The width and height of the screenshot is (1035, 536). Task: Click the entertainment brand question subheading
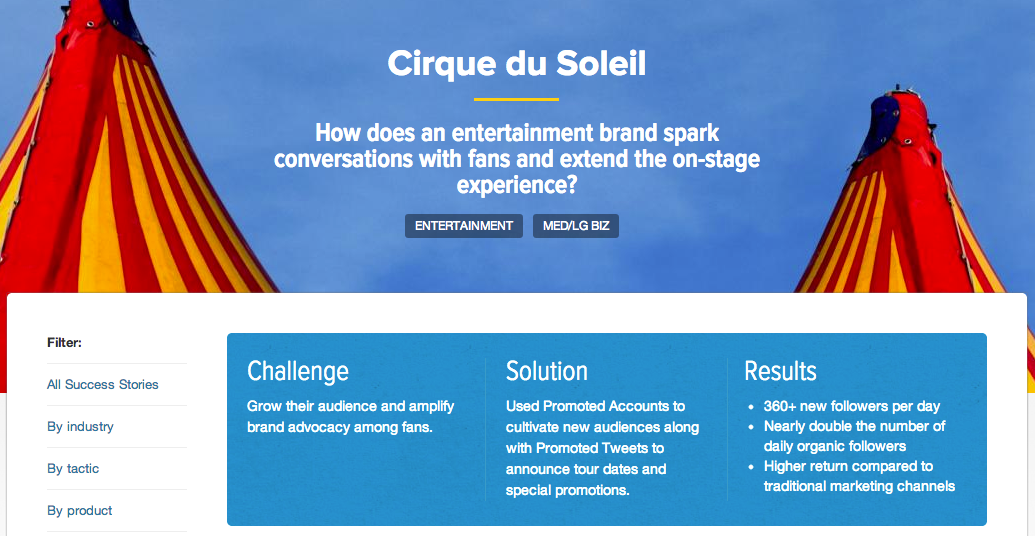coord(517,159)
